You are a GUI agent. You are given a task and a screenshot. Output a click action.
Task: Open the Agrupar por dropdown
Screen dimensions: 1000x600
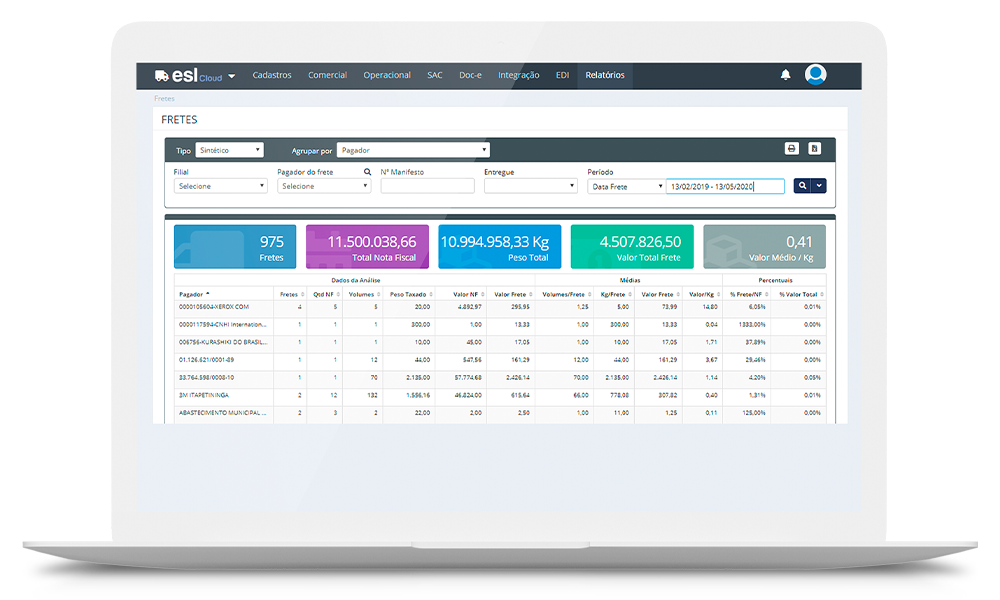tap(413, 150)
